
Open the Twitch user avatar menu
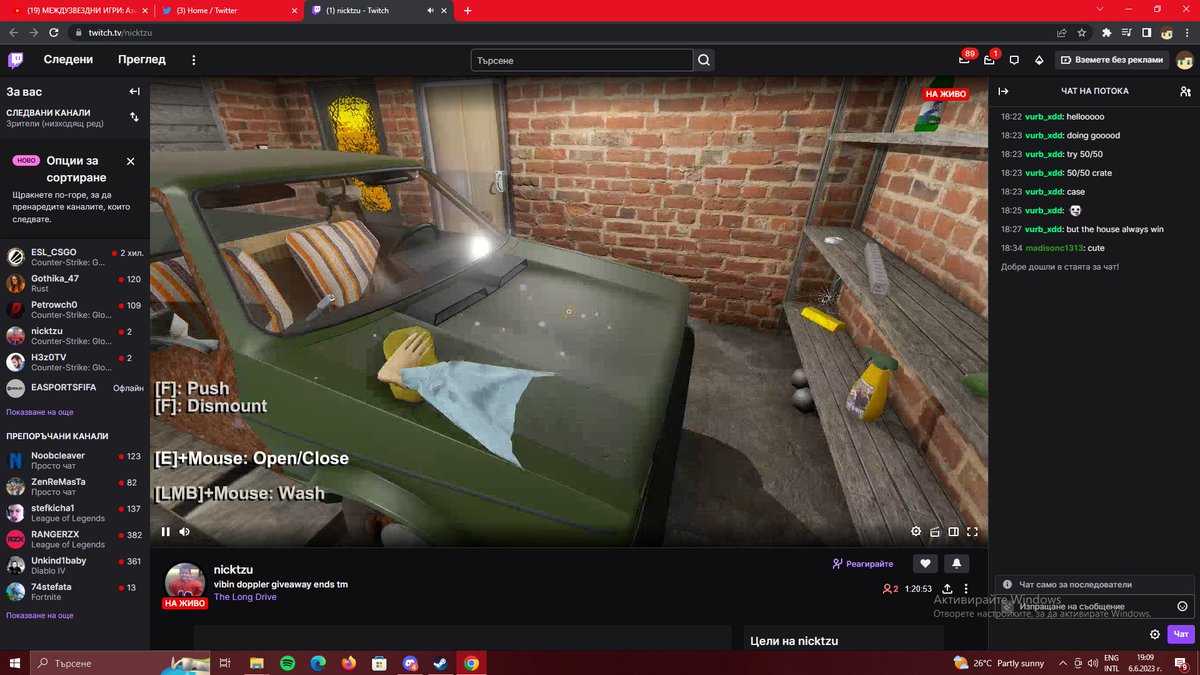click(1184, 60)
